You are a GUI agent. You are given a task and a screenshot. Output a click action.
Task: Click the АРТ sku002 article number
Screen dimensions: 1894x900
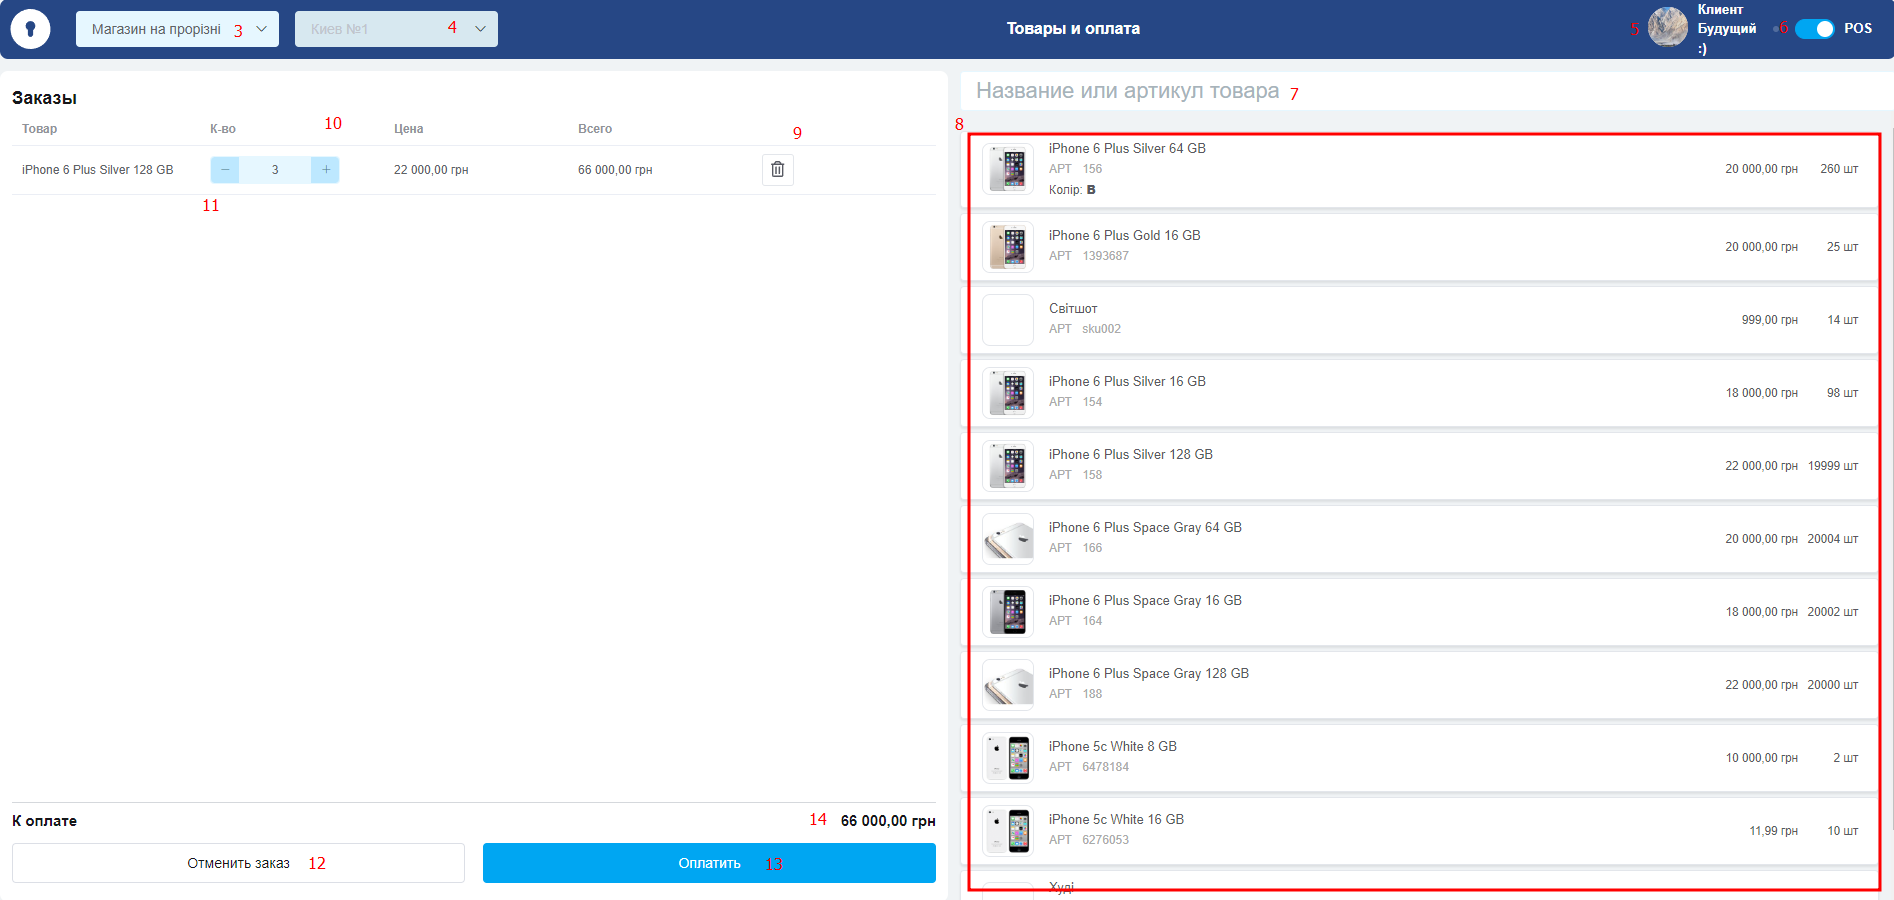click(1085, 329)
